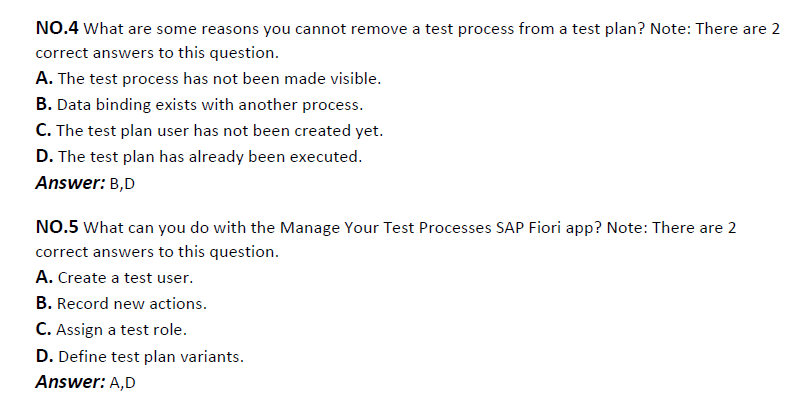Click the Answer A,D line
The height and width of the screenshot is (402, 797).
(x=85, y=382)
